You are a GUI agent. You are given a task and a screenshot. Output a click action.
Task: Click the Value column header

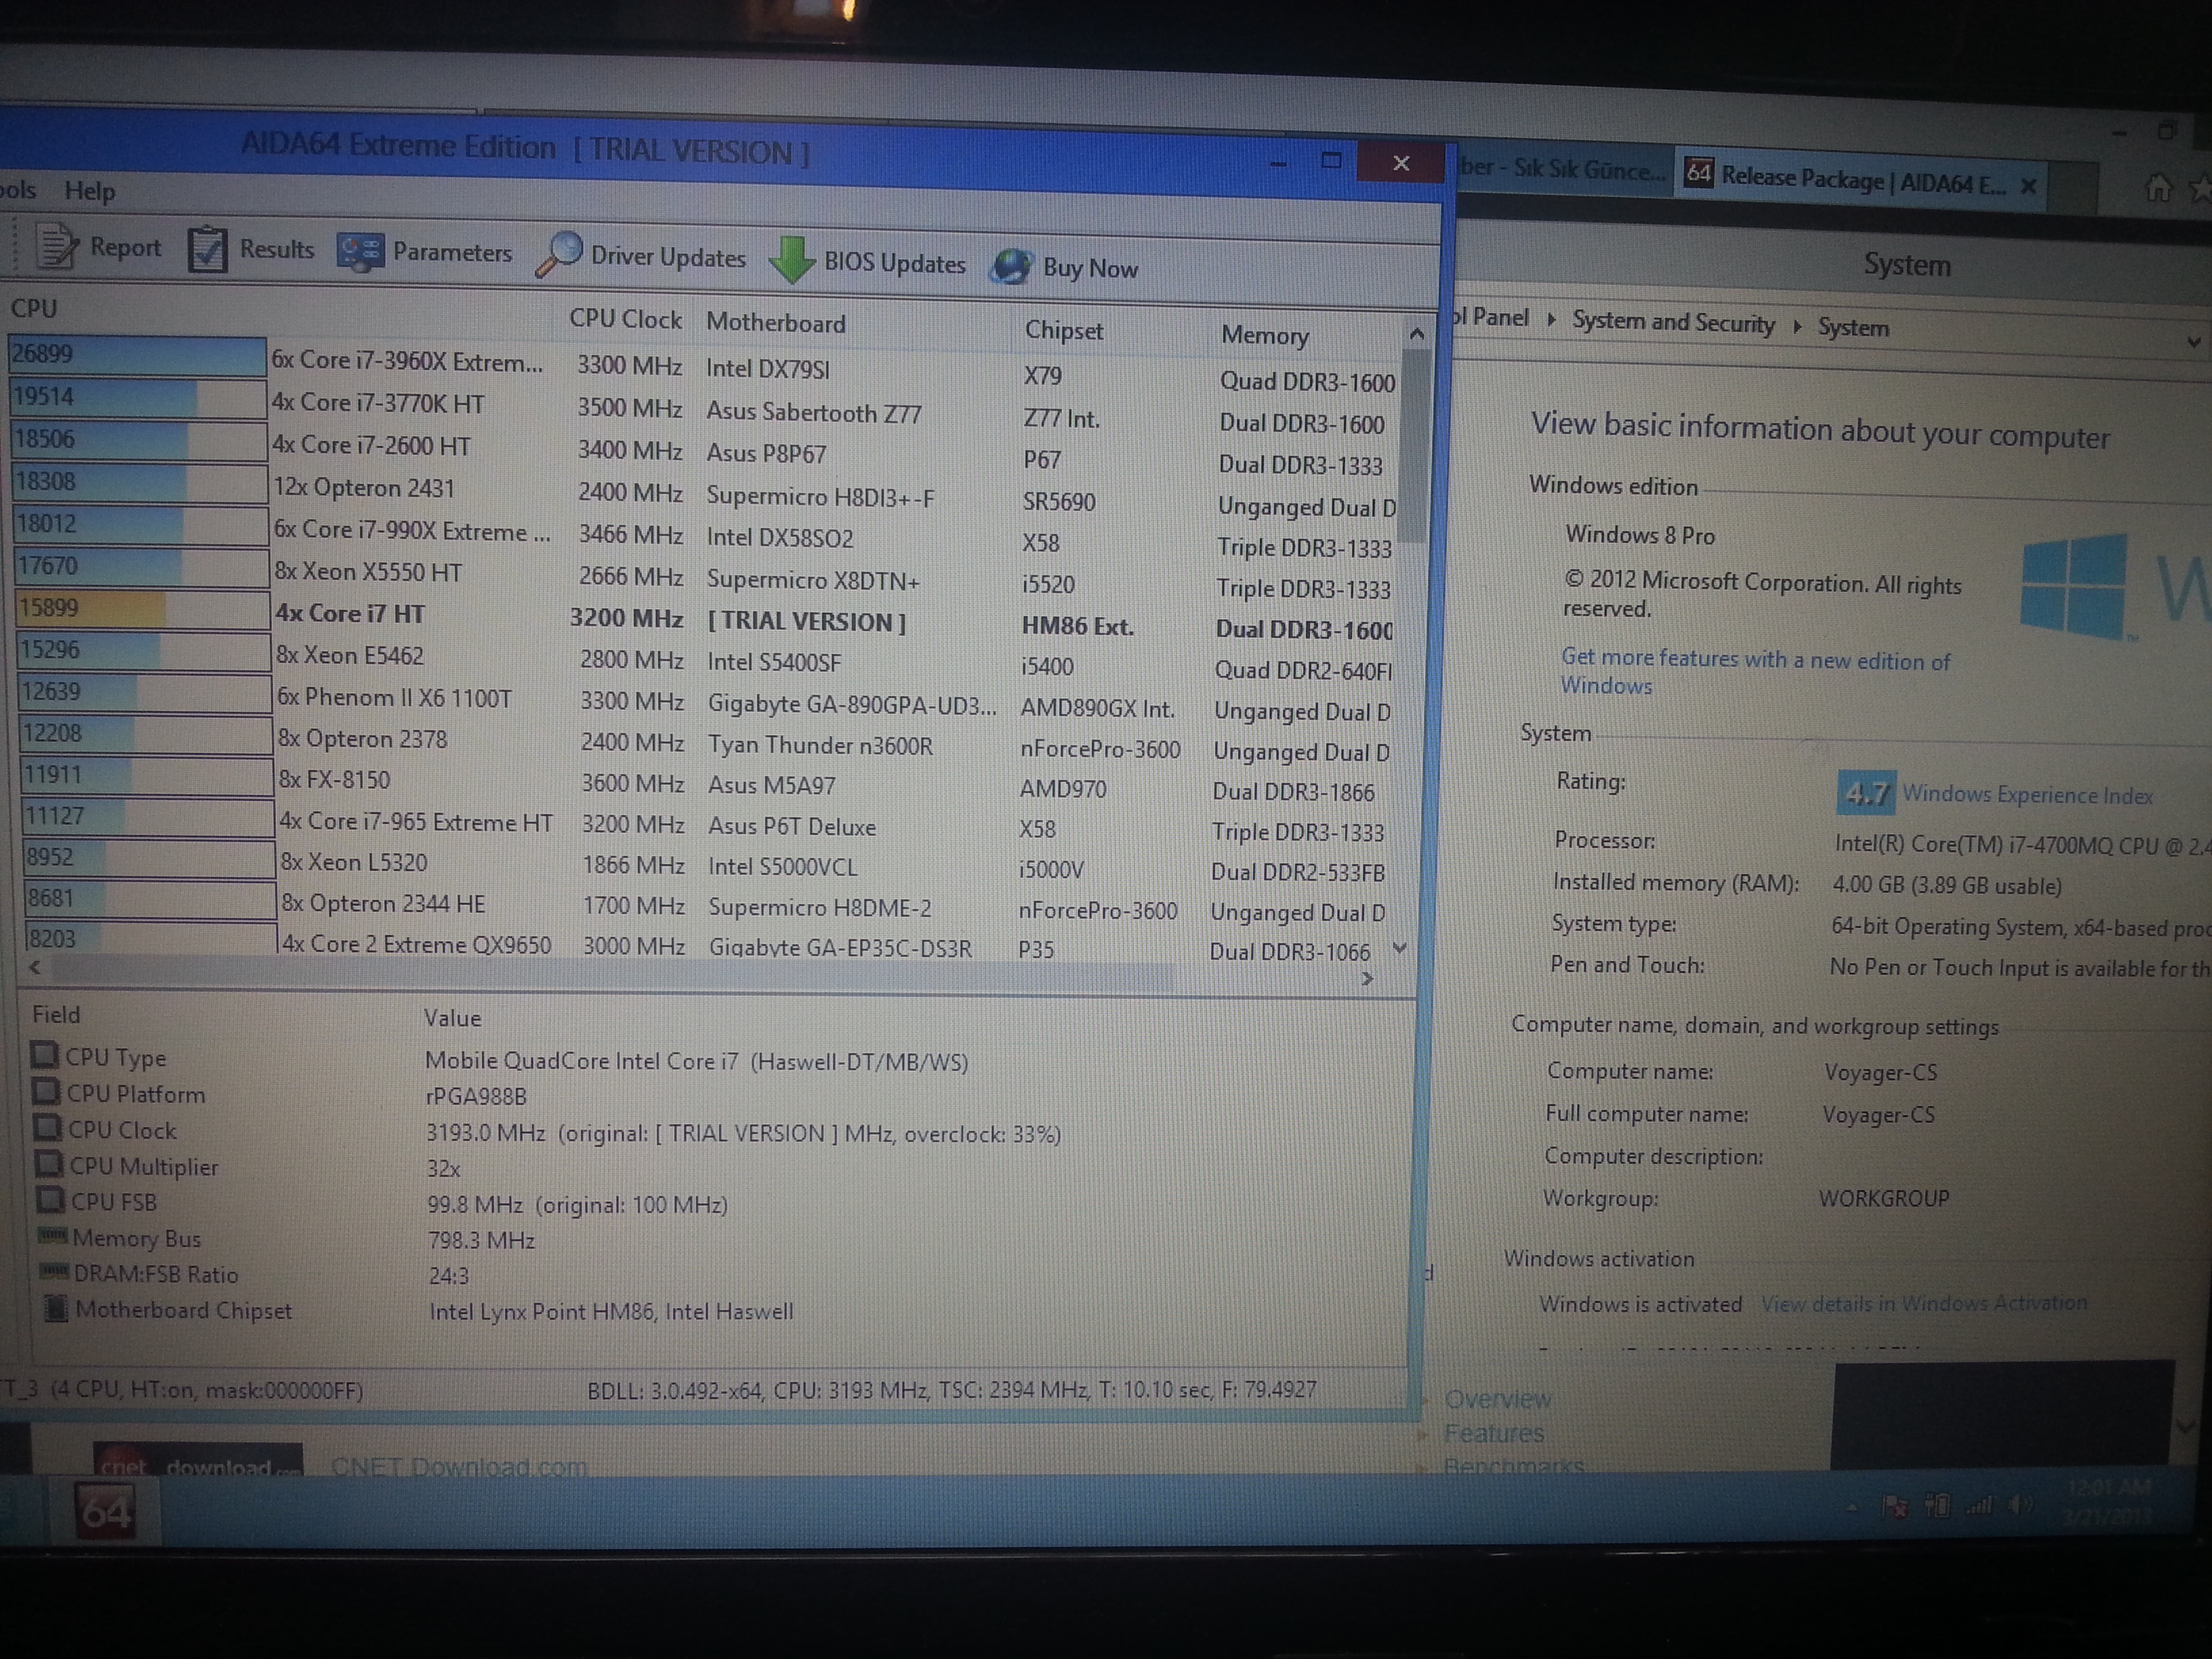[x=452, y=1018]
